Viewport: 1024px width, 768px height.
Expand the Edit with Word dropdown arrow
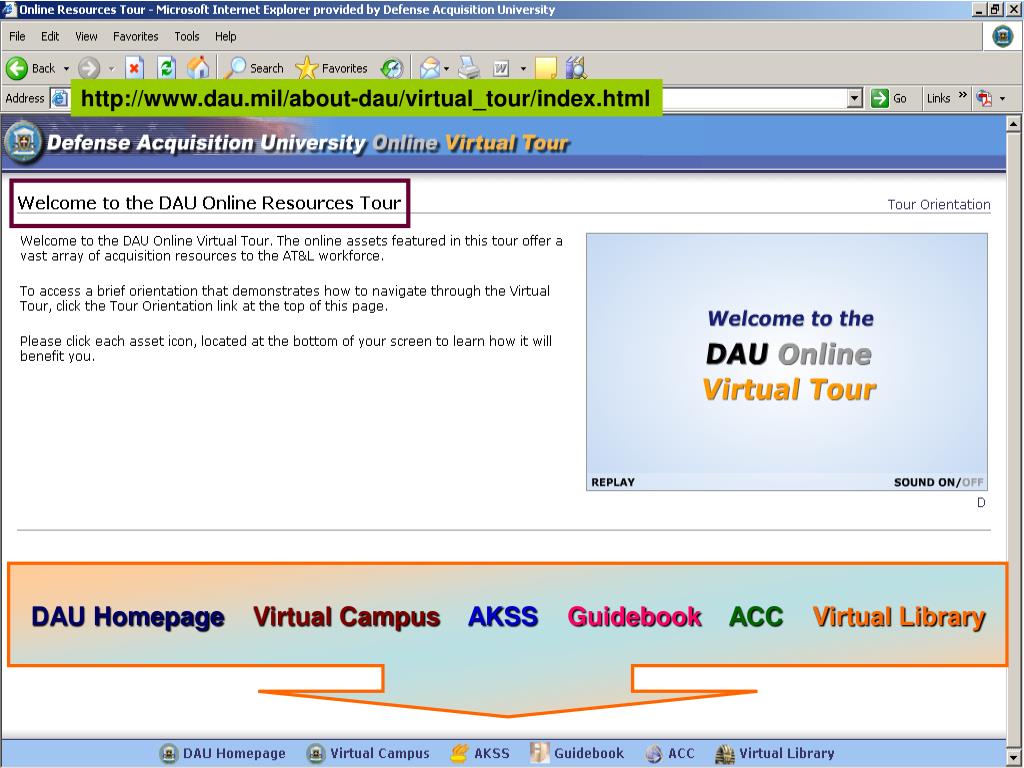(x=523, y=69)
